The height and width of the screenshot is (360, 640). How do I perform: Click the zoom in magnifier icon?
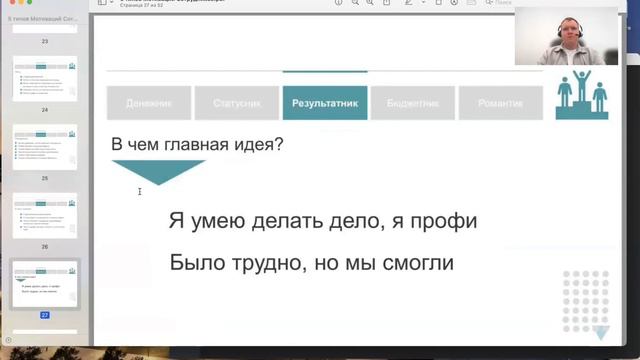370,2
